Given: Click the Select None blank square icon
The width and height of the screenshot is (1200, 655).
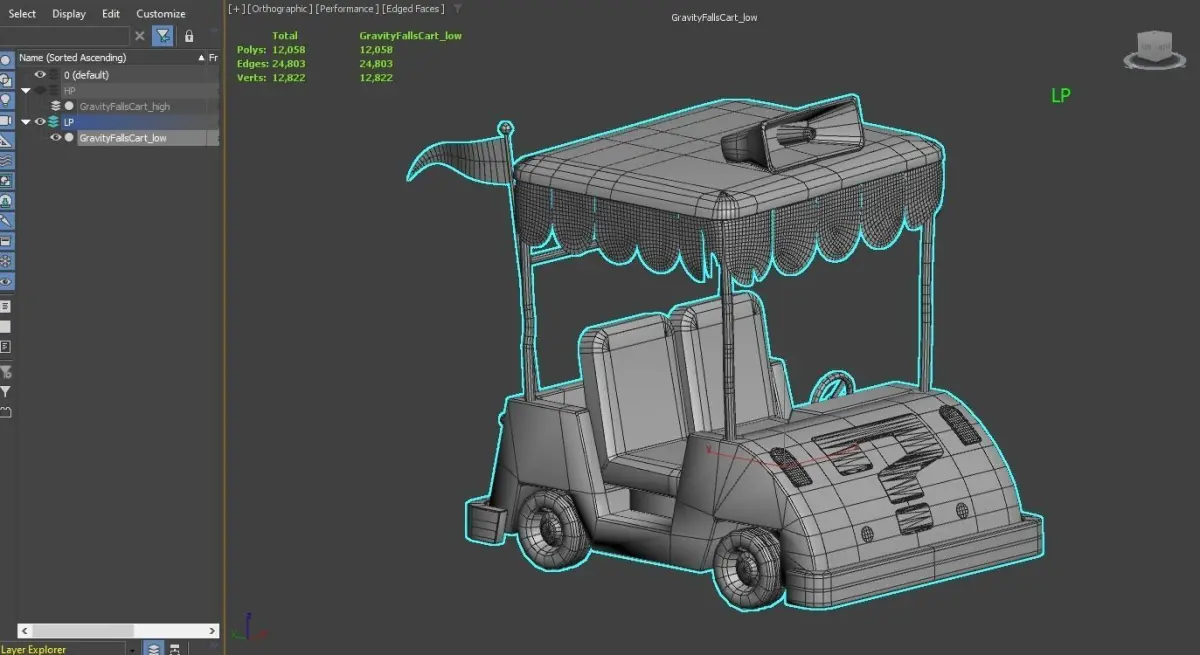Looking at the screenshot, I should click(6, 326).
